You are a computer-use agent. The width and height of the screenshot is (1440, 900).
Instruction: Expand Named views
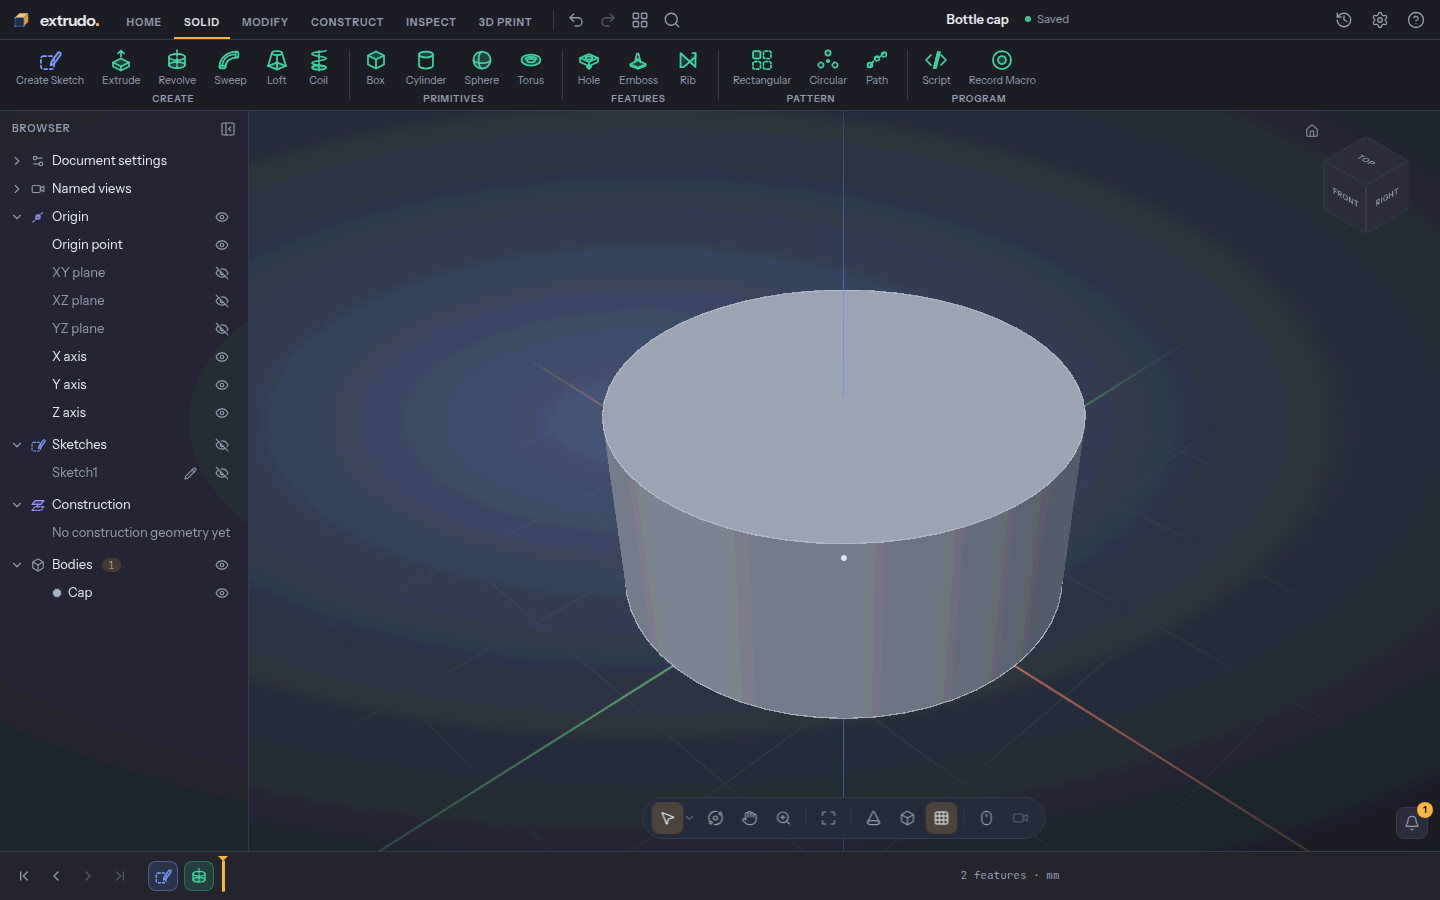[17, 189]
